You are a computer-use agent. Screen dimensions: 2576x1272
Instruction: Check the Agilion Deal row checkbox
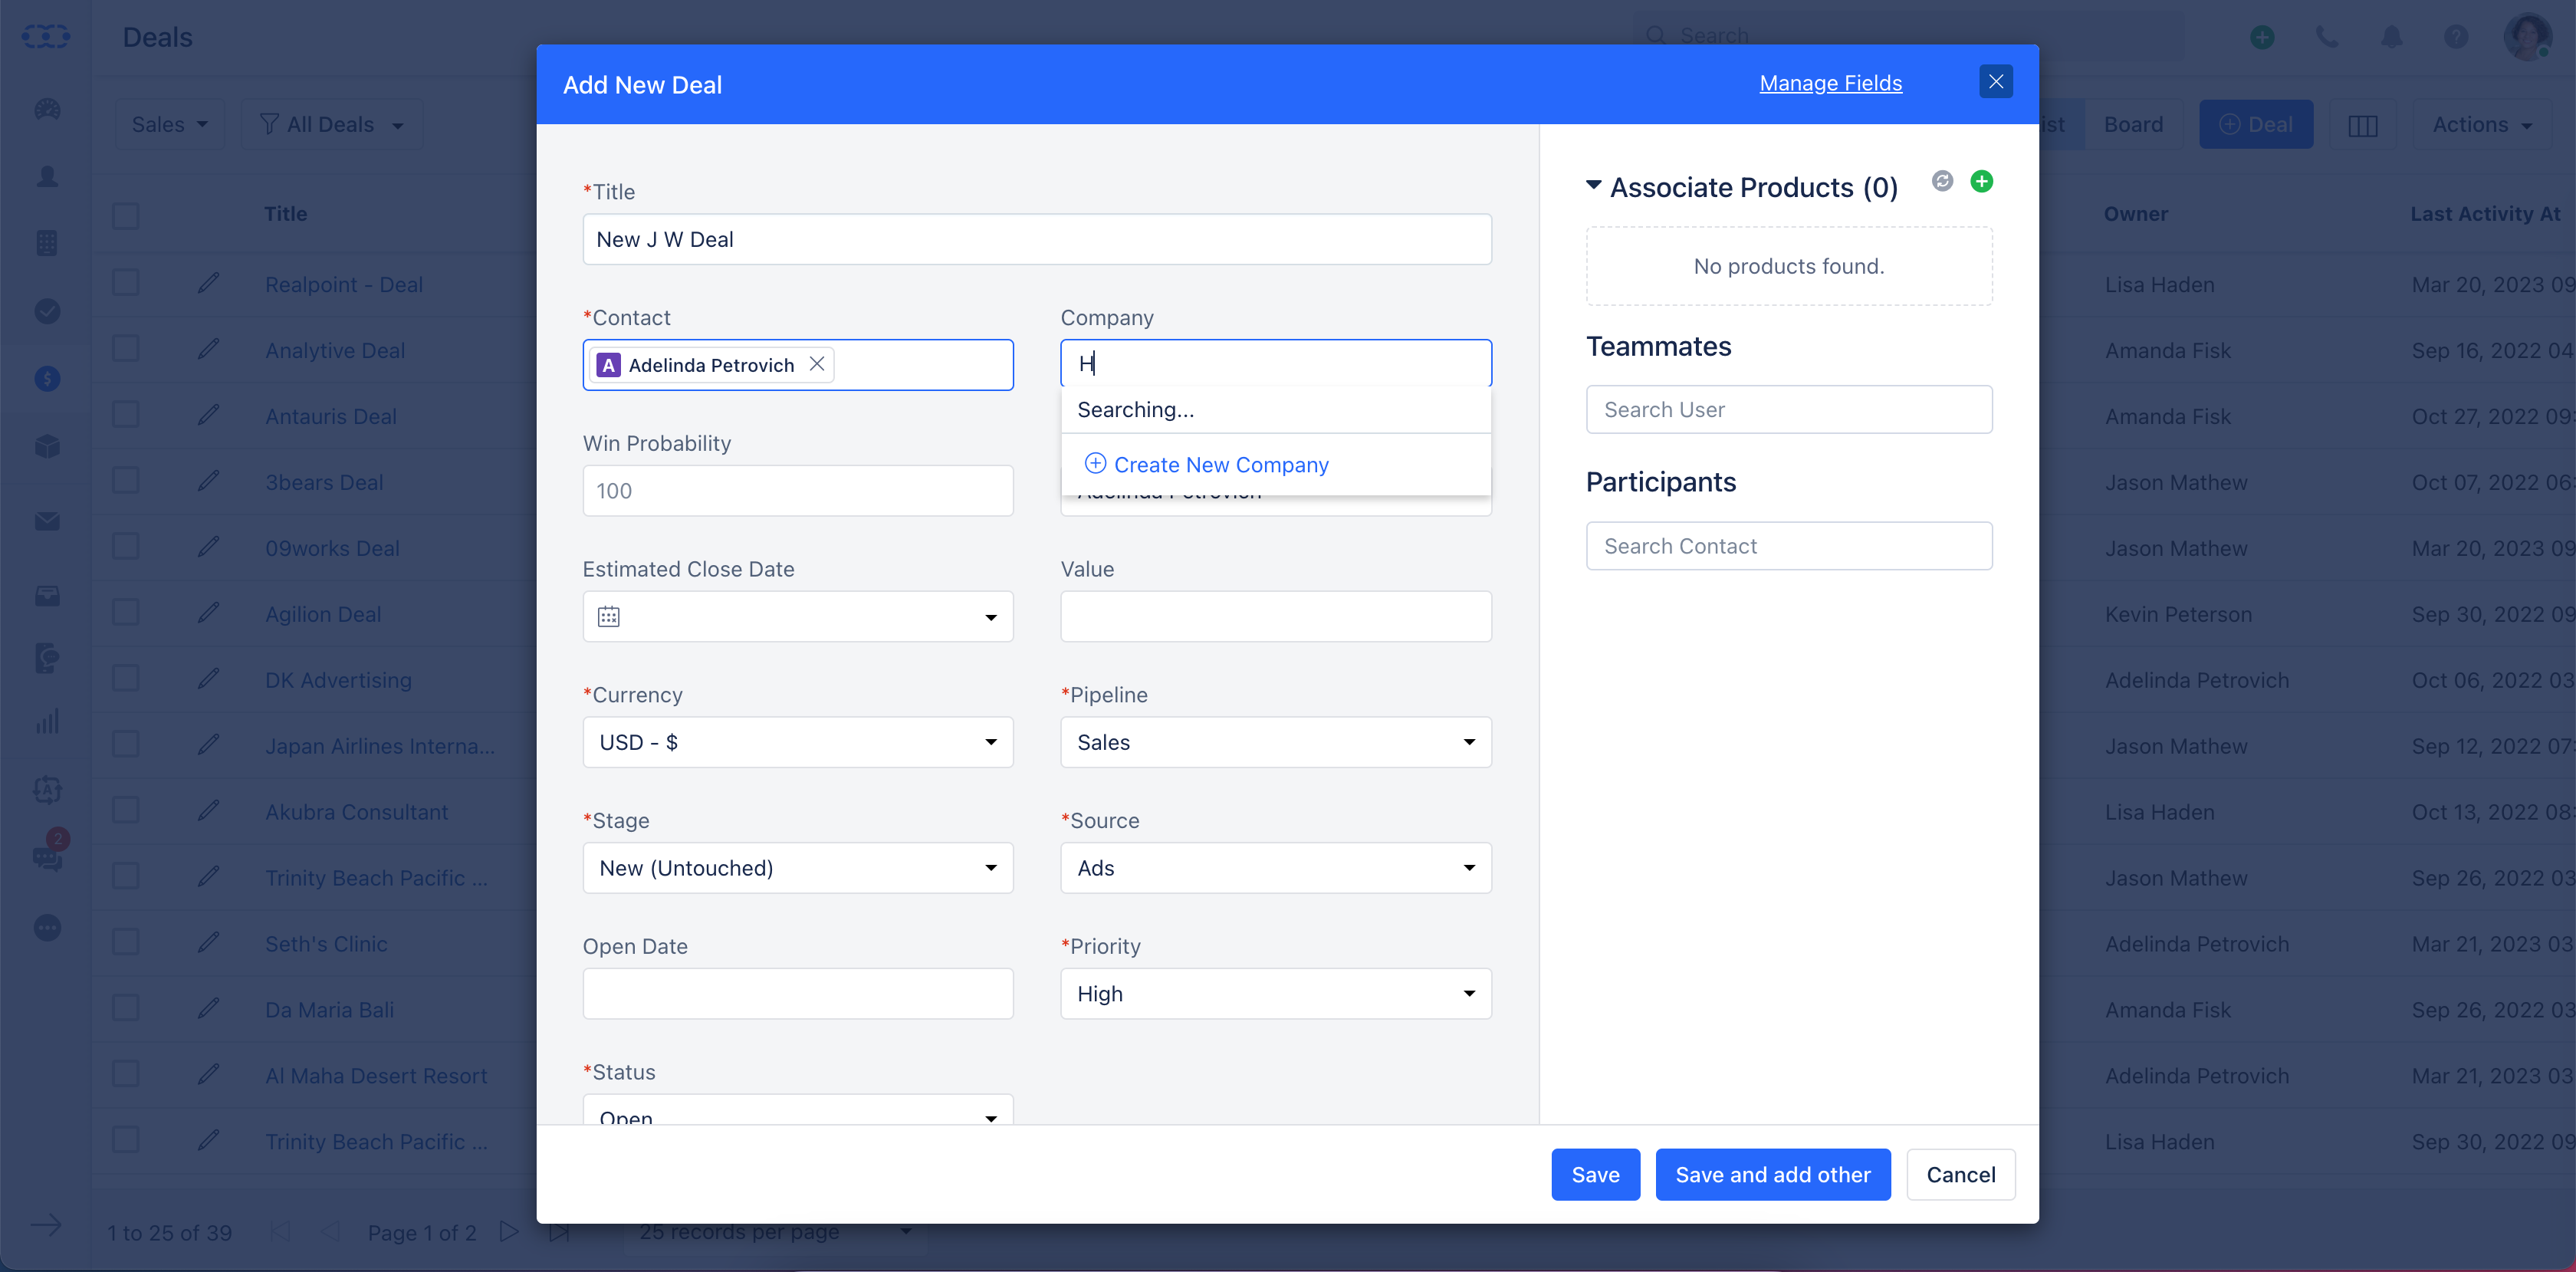[x=126, y=613]
